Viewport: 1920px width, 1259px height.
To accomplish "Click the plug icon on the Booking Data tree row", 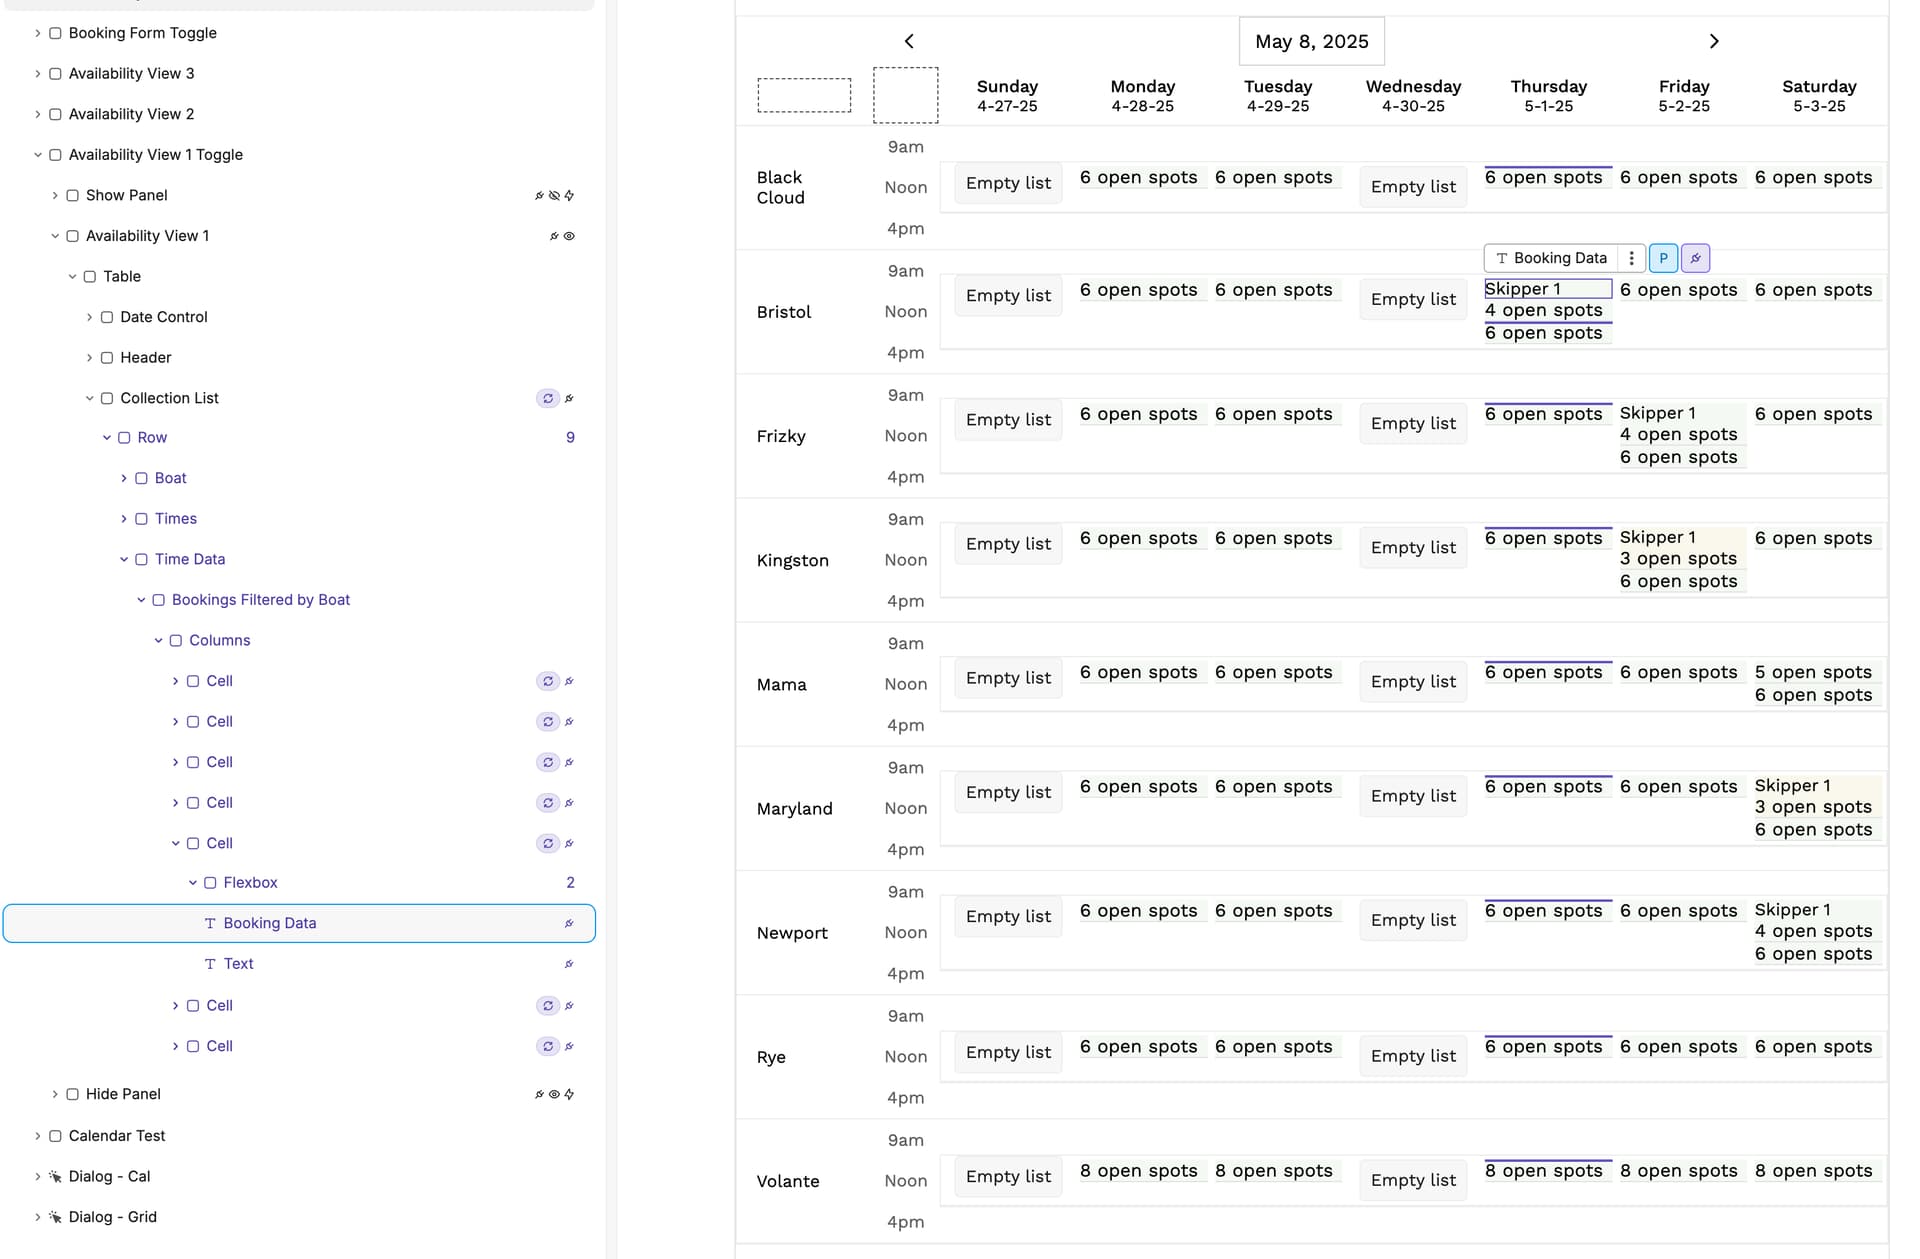I will click(569, 923).
